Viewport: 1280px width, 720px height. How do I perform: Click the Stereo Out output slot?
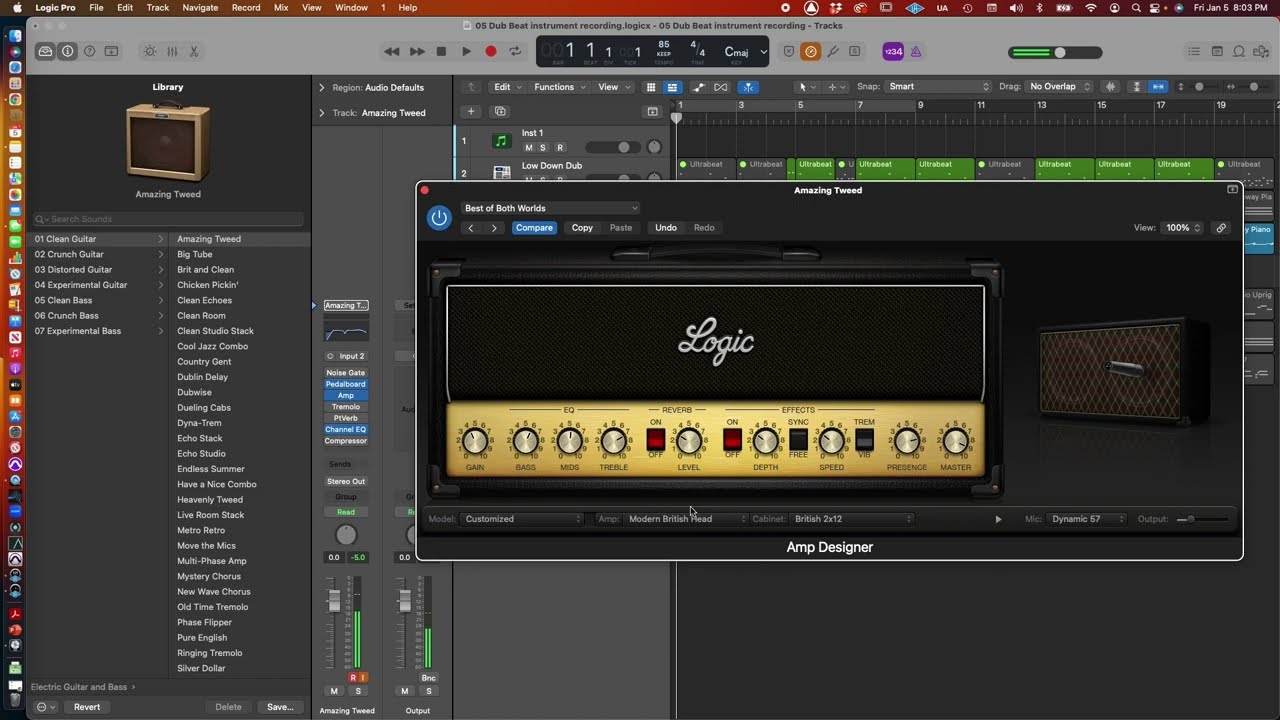click(346, 481)
